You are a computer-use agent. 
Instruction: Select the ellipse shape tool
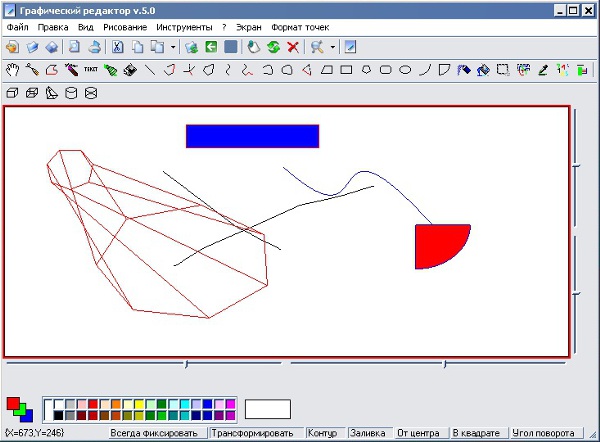[405, 70]
